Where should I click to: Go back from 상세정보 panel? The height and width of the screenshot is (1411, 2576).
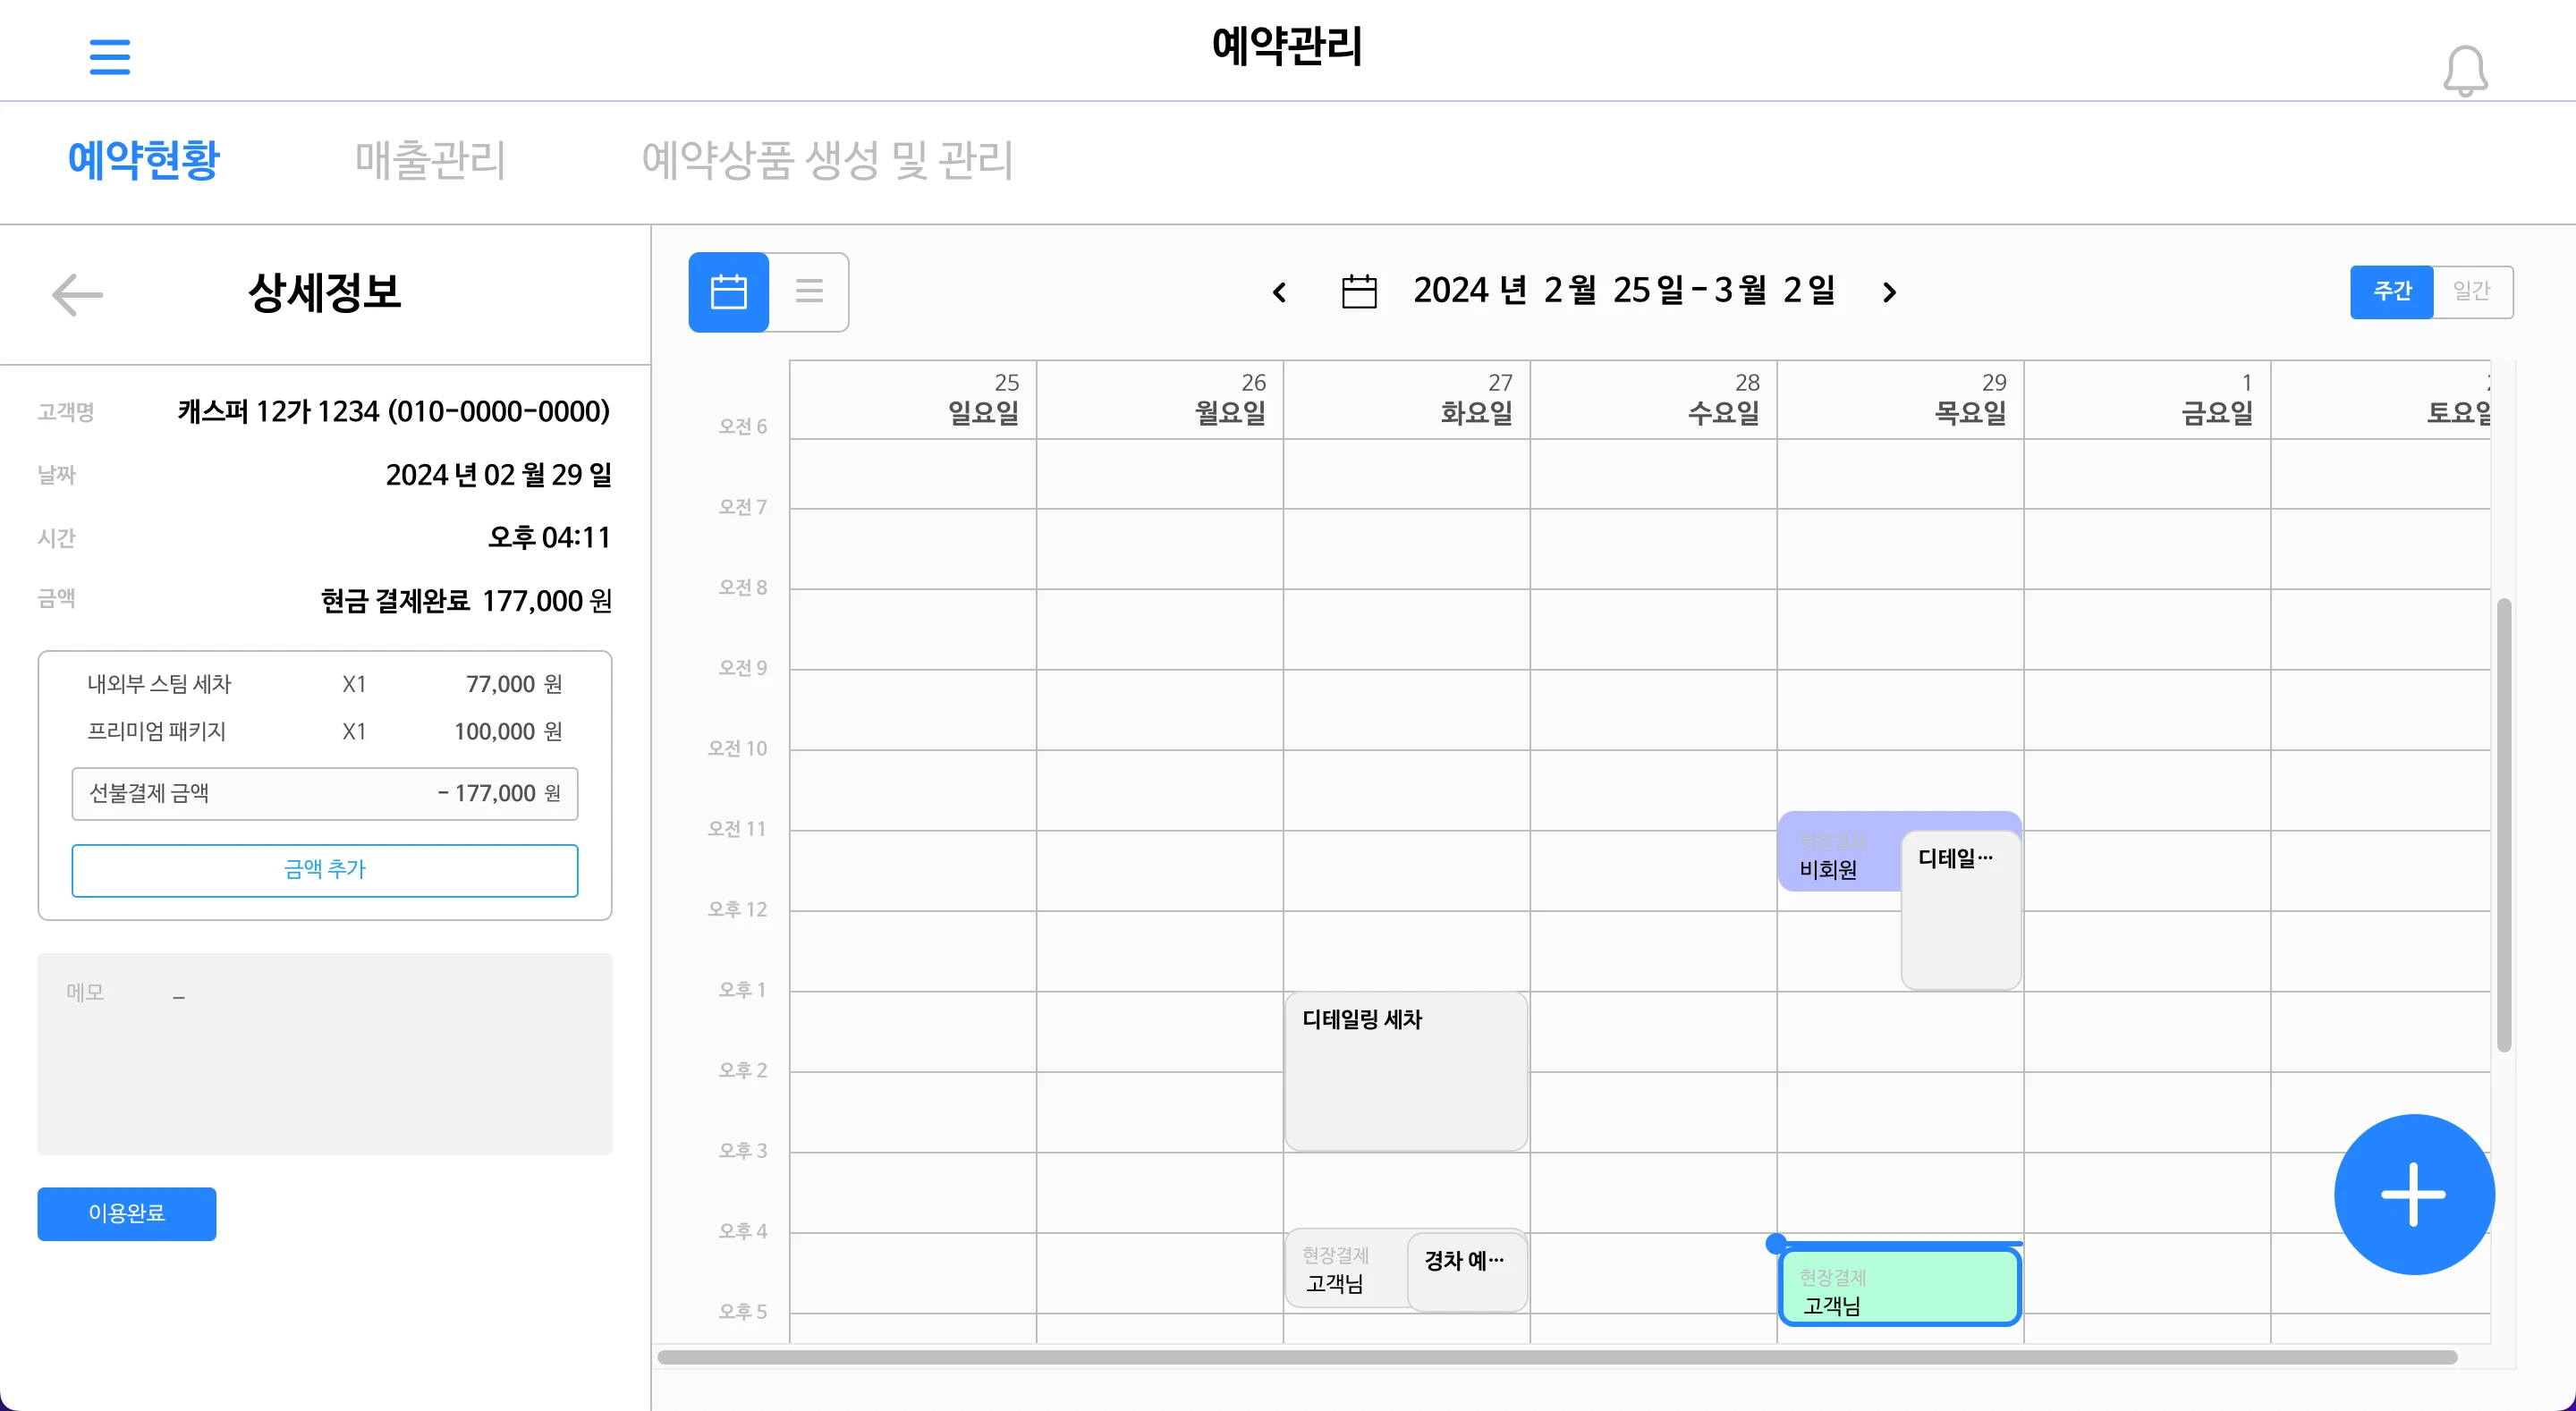pos(77,294)
